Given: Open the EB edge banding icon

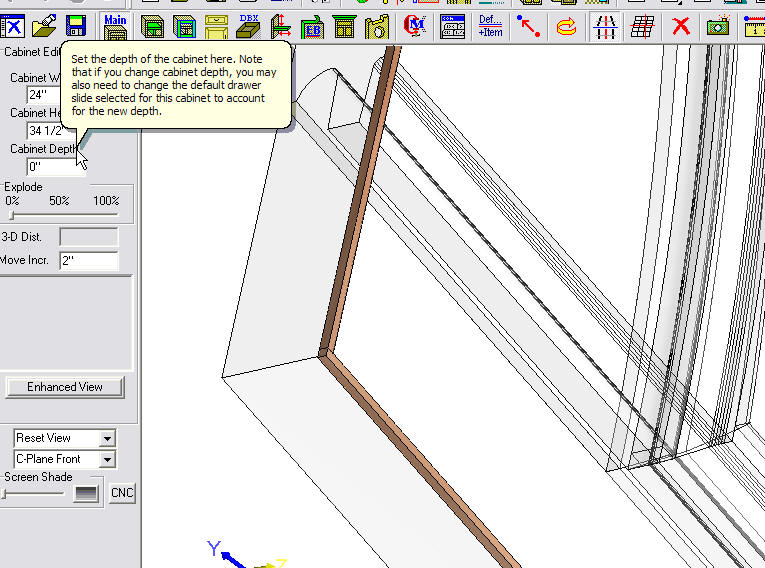Looking at the screenshot, I should click(x=312, y=26).
